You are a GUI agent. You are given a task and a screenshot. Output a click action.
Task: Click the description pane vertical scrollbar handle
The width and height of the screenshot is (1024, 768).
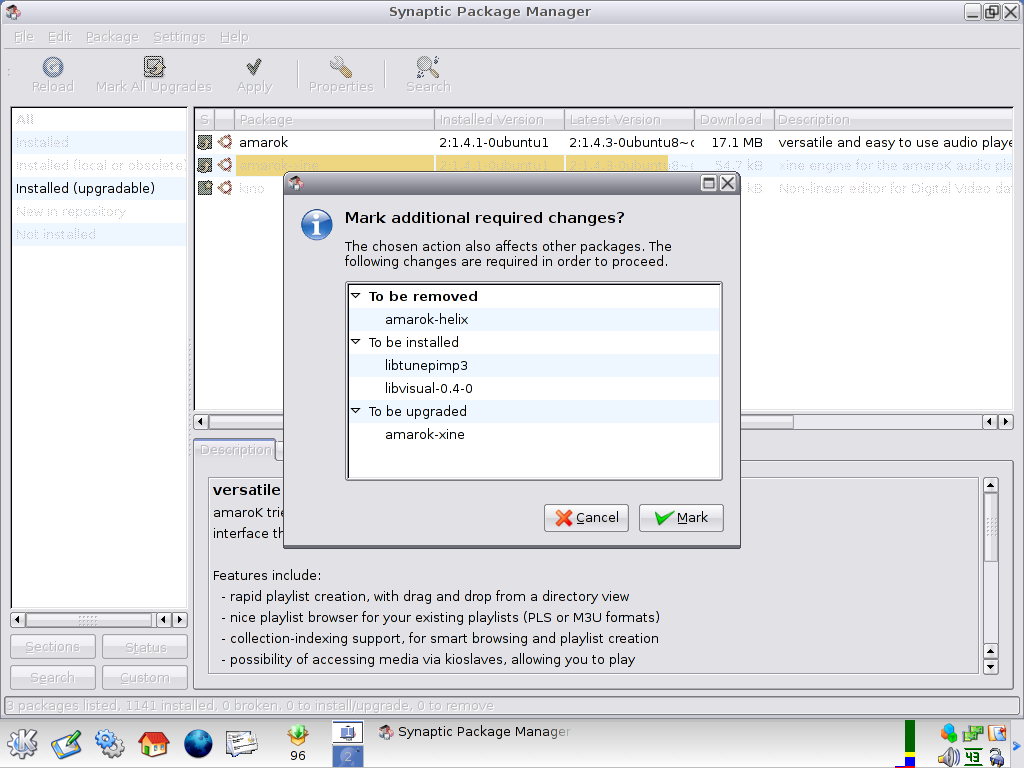coord(991,527)
